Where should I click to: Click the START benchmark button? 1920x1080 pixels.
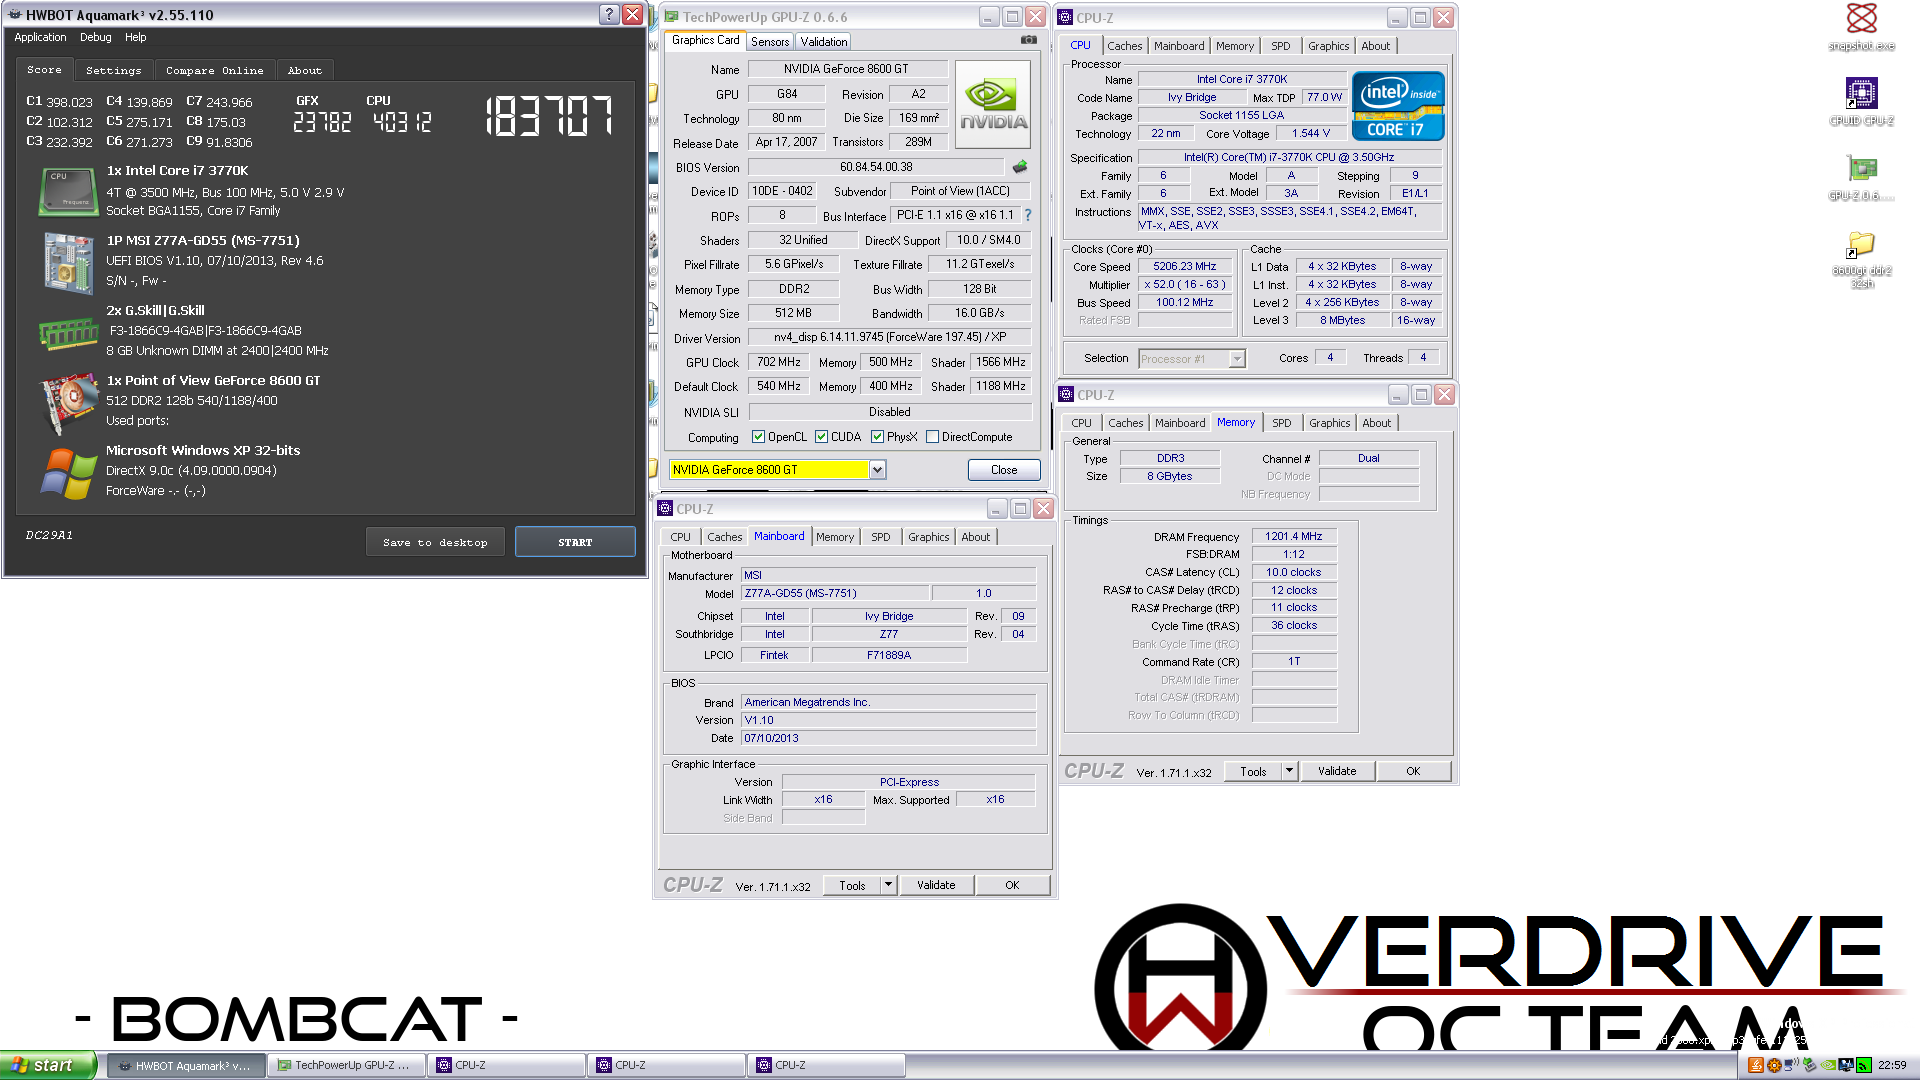coord(575,542)
